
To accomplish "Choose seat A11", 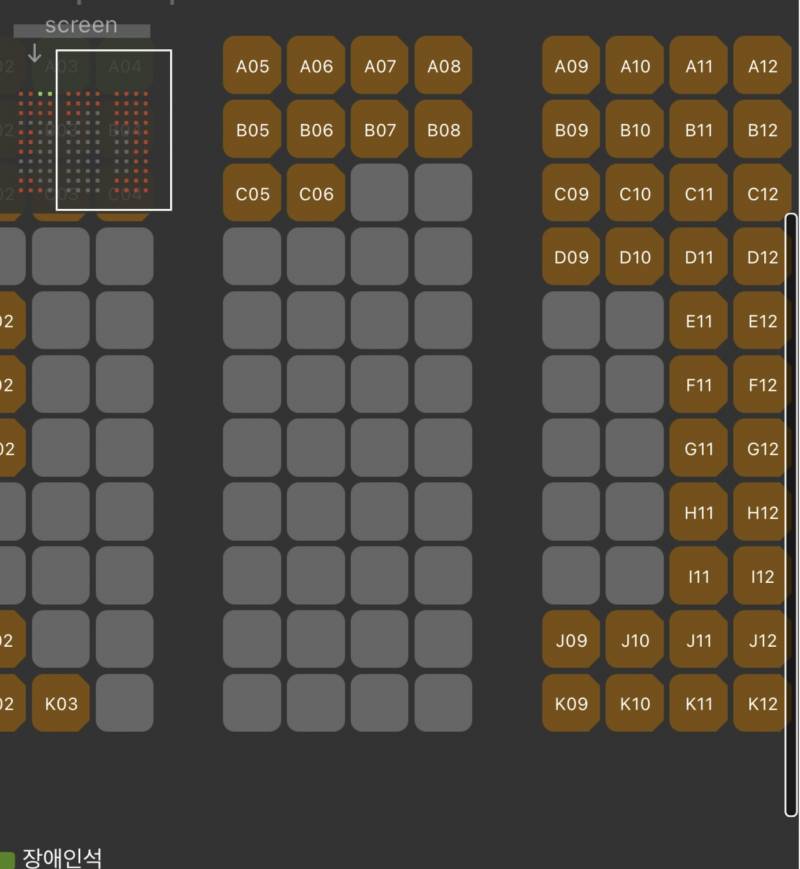I will pos(699,66).
